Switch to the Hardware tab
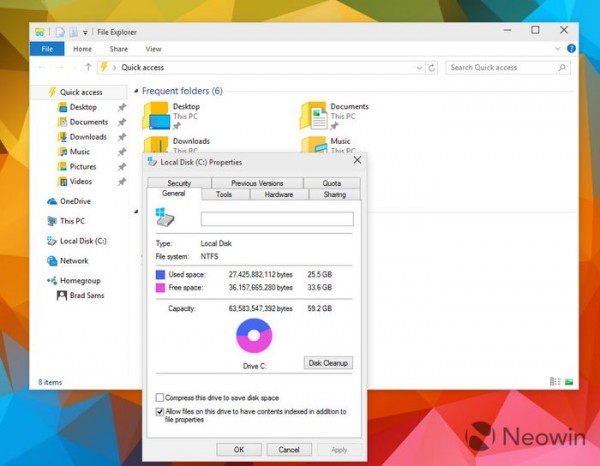The width and height of the screenshot is (600, 466). [x=279, y=194]
